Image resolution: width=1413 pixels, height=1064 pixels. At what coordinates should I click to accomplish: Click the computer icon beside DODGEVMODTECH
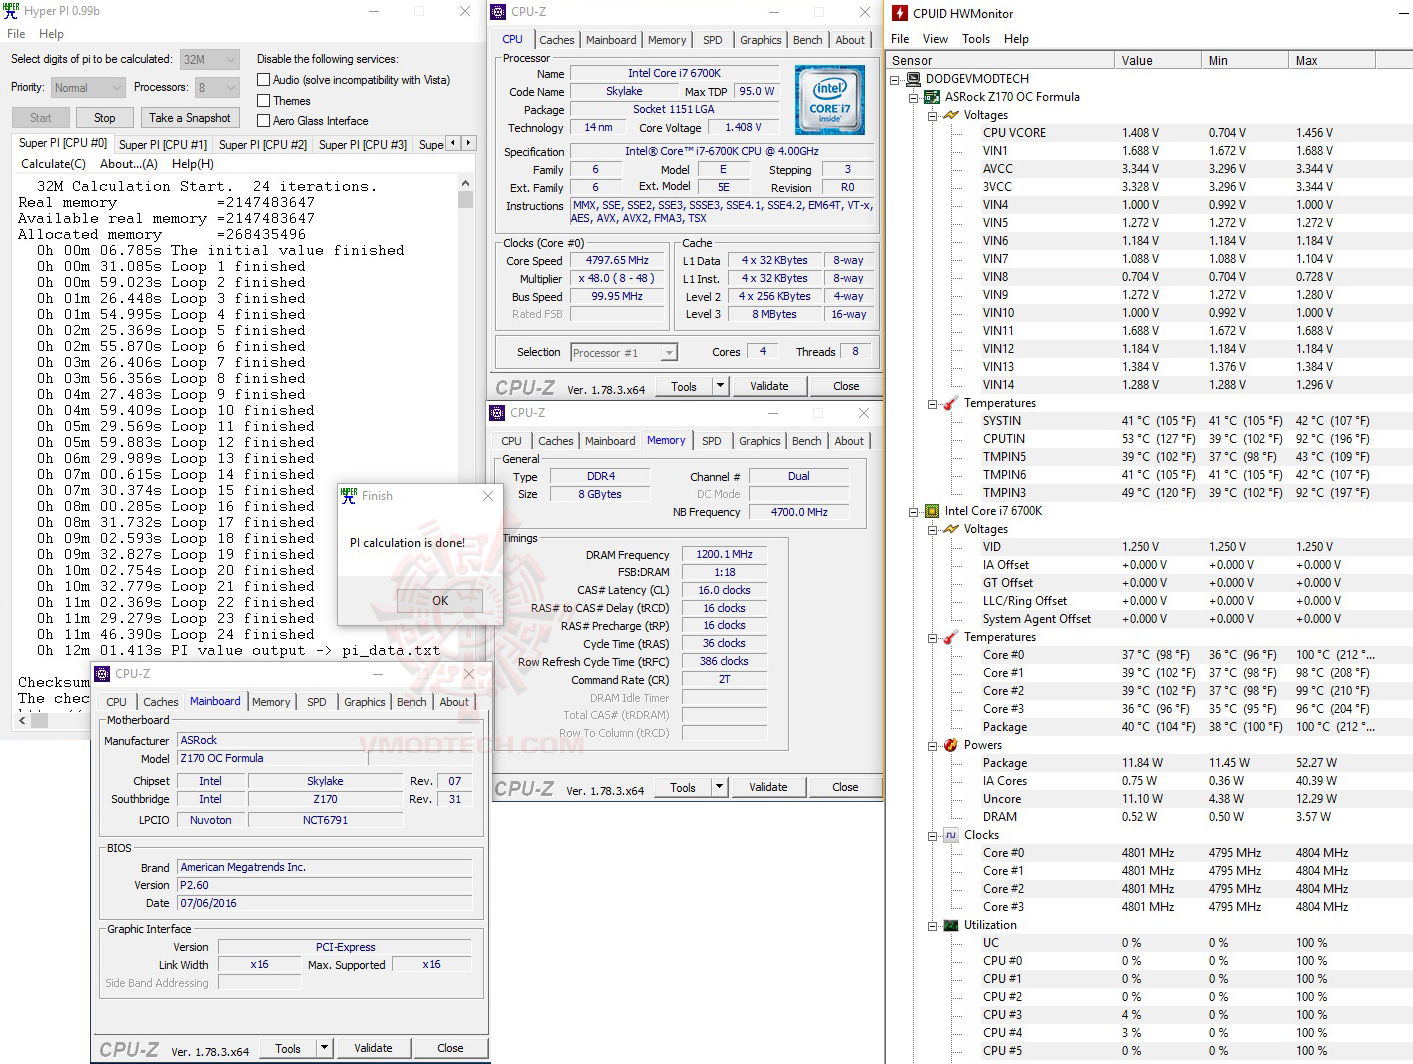914,79
